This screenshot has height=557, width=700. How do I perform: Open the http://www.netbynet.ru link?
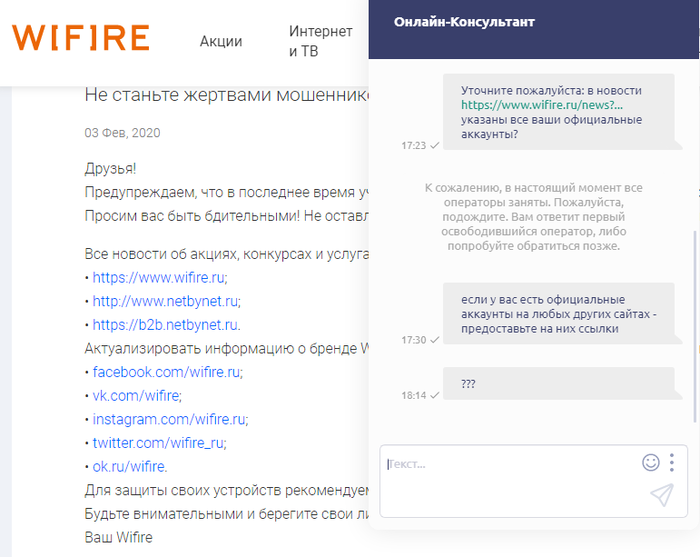(x=165, y=301)
